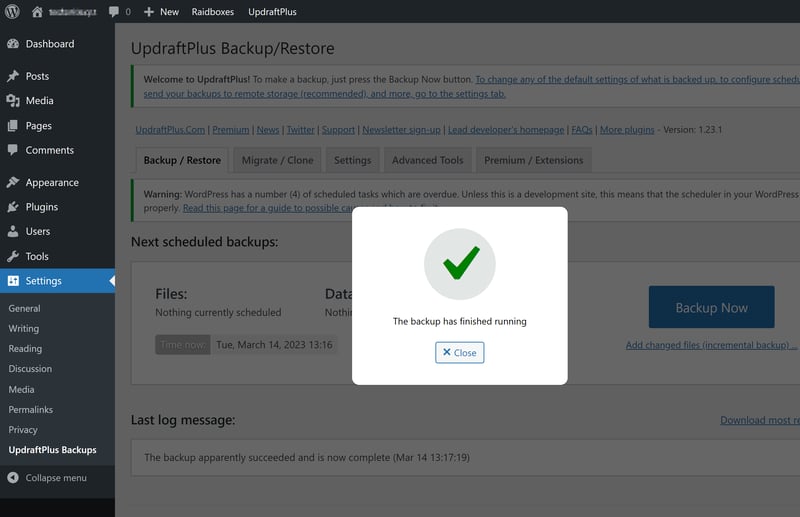Viewport: 800px width, 517px height.
Task: Open Raidboxes menu in admin bar
Action: 210,12
